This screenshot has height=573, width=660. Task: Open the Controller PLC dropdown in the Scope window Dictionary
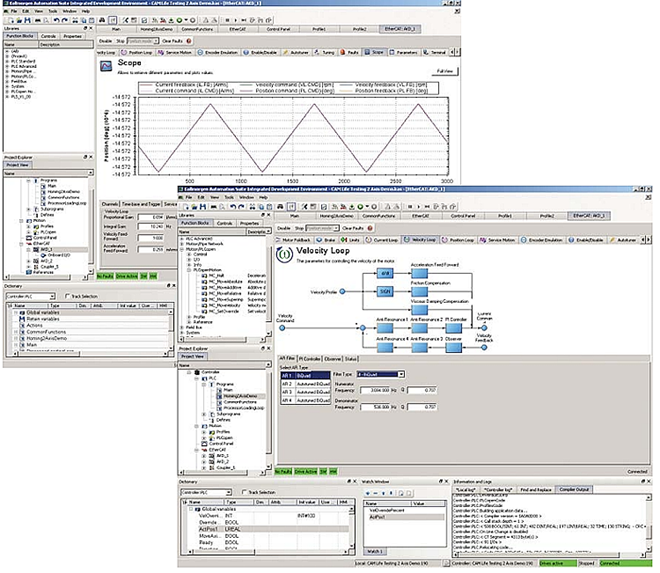[52, 296]
